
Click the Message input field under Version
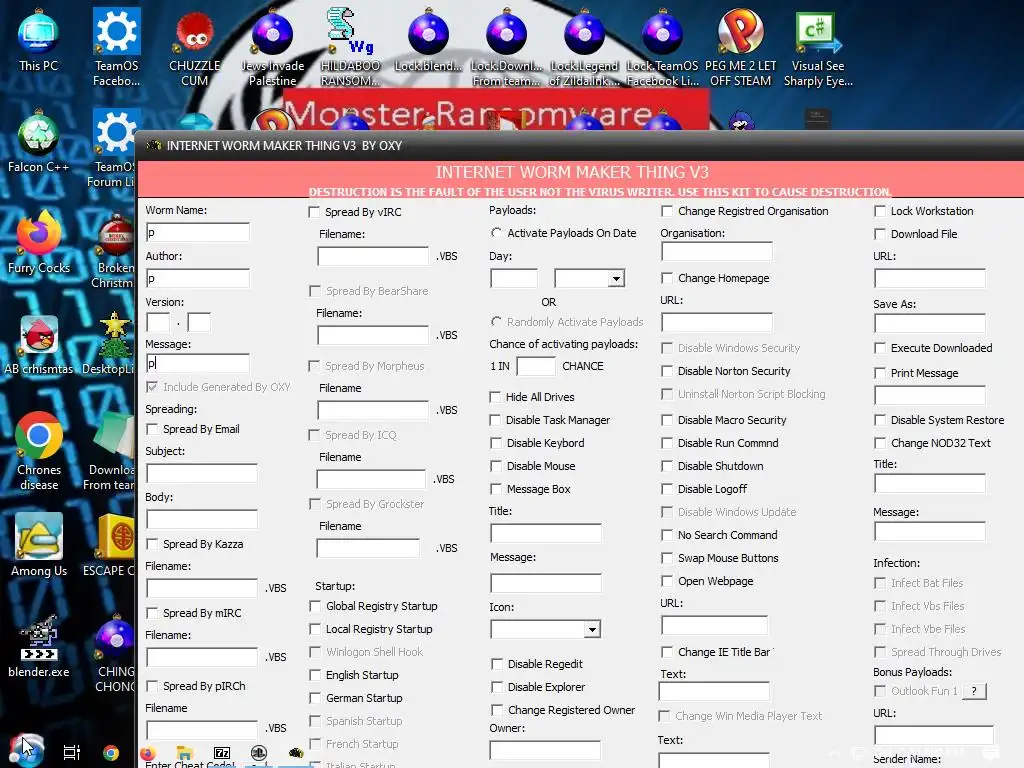pyautogui.click(x=198, y=364)
